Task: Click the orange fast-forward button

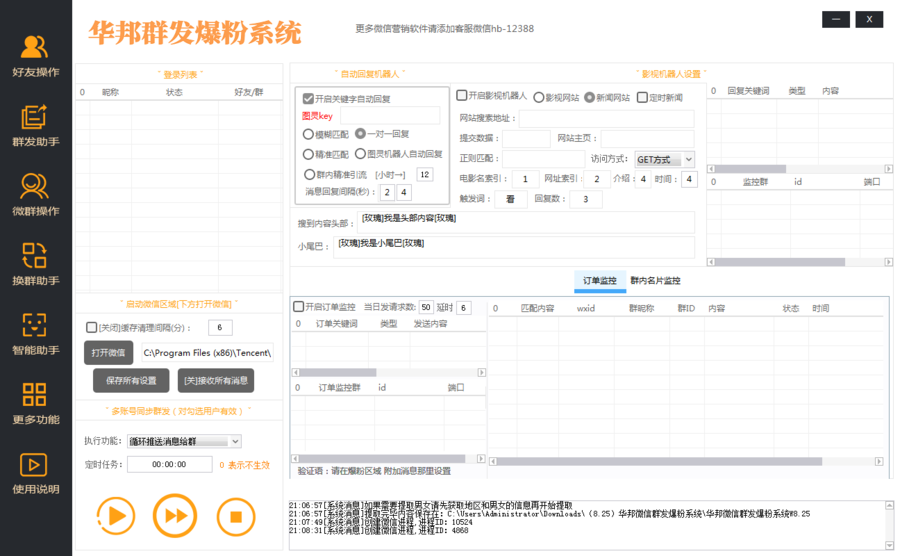Action: pos(175,516)
